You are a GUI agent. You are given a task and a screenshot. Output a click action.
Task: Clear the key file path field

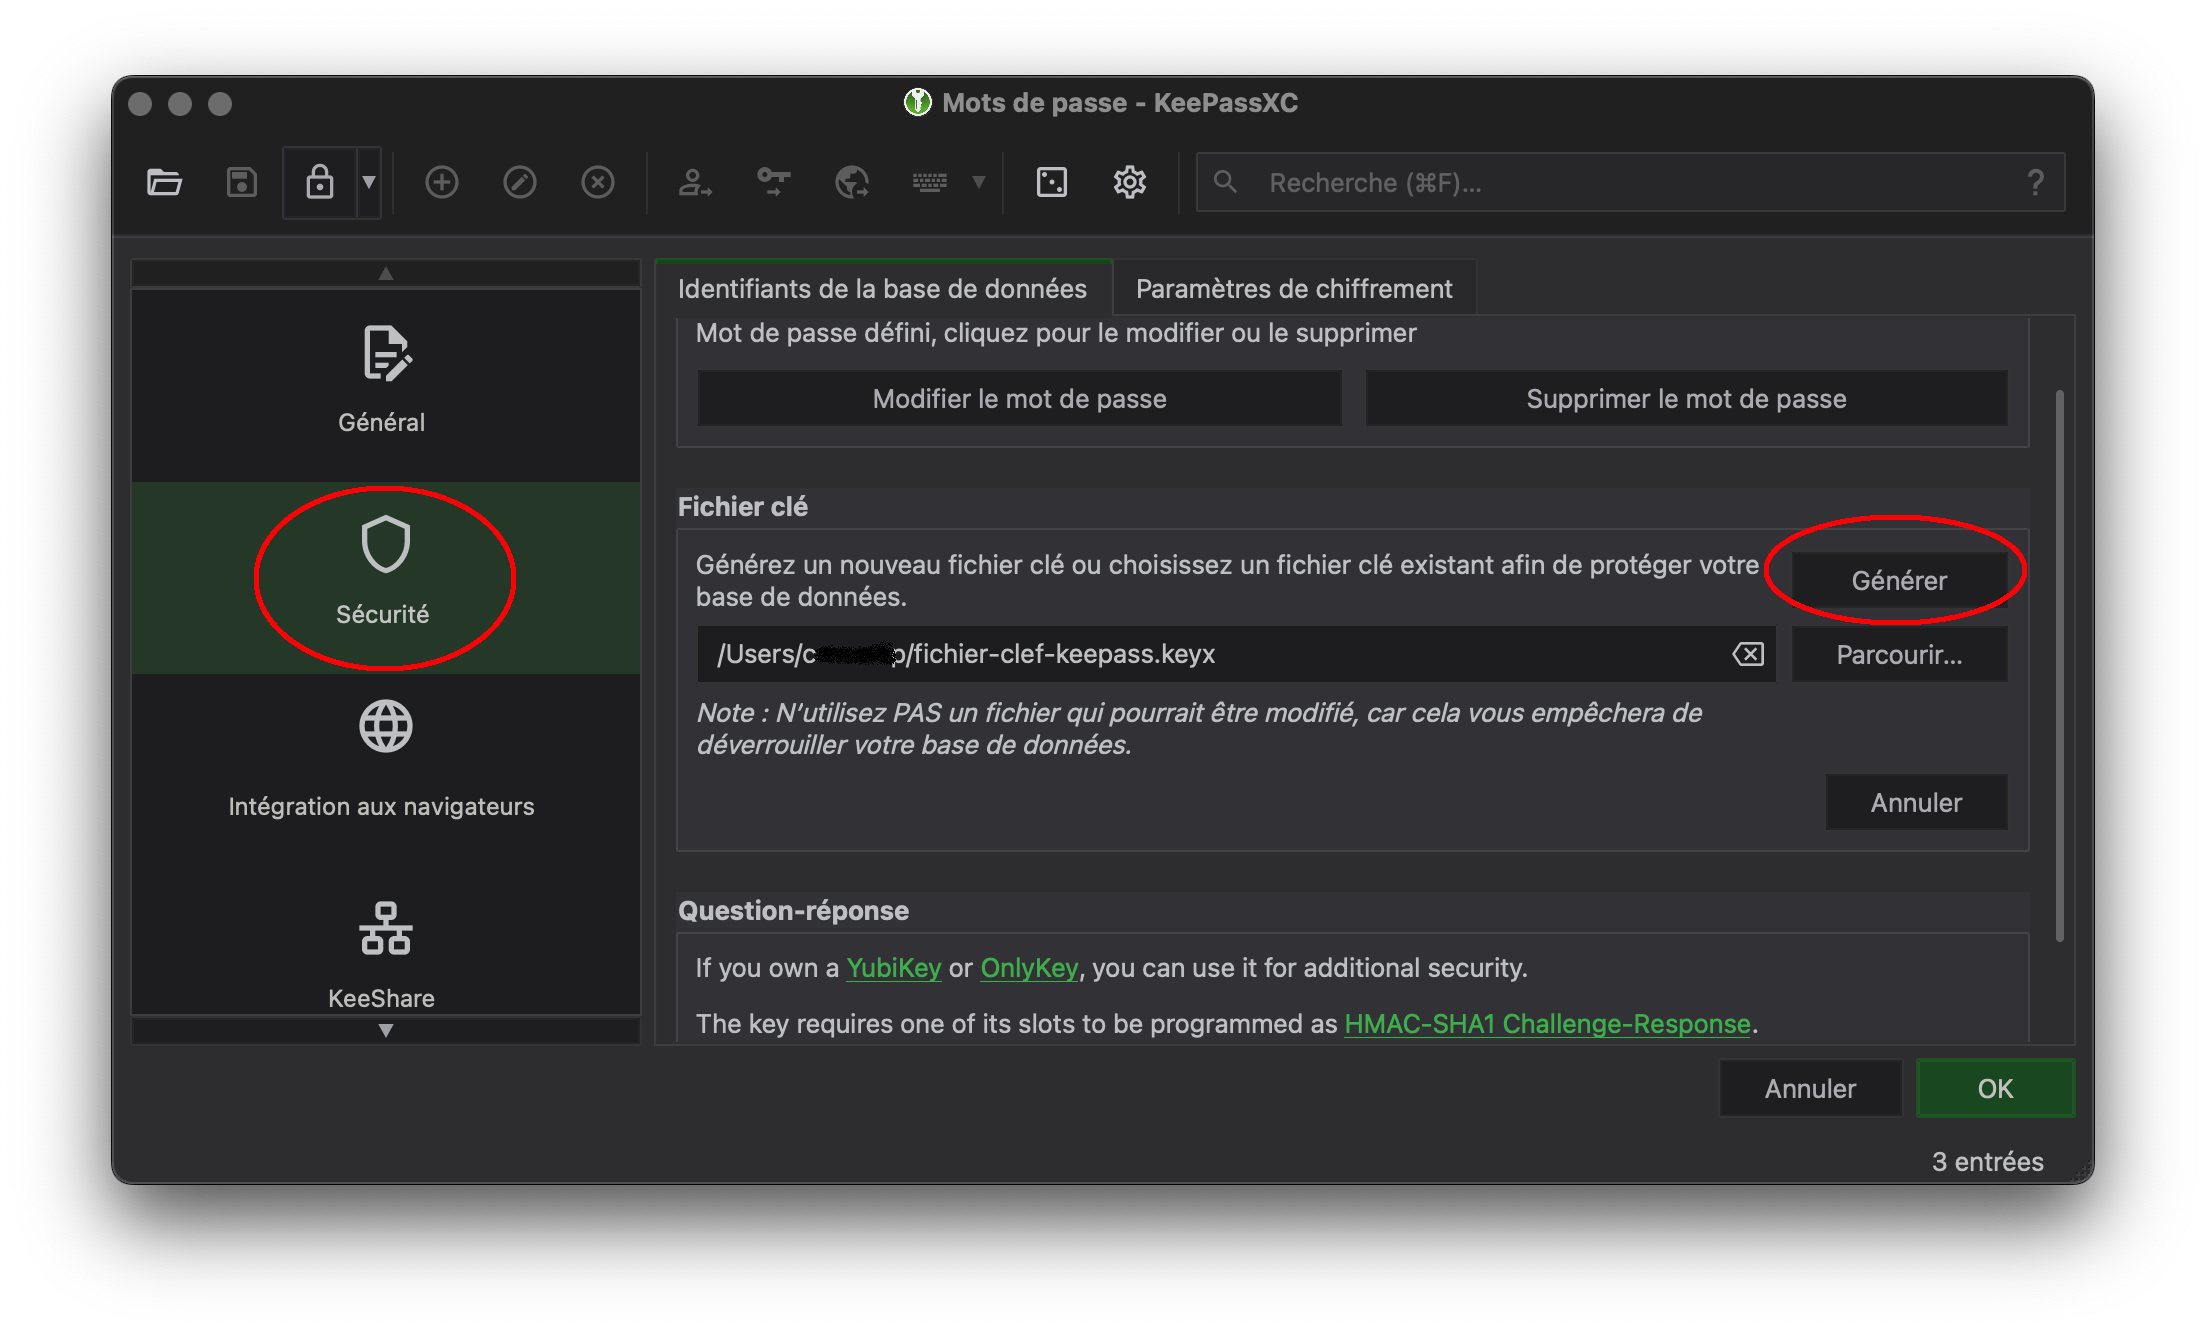pyautogui.click(x=1748, y=654)
